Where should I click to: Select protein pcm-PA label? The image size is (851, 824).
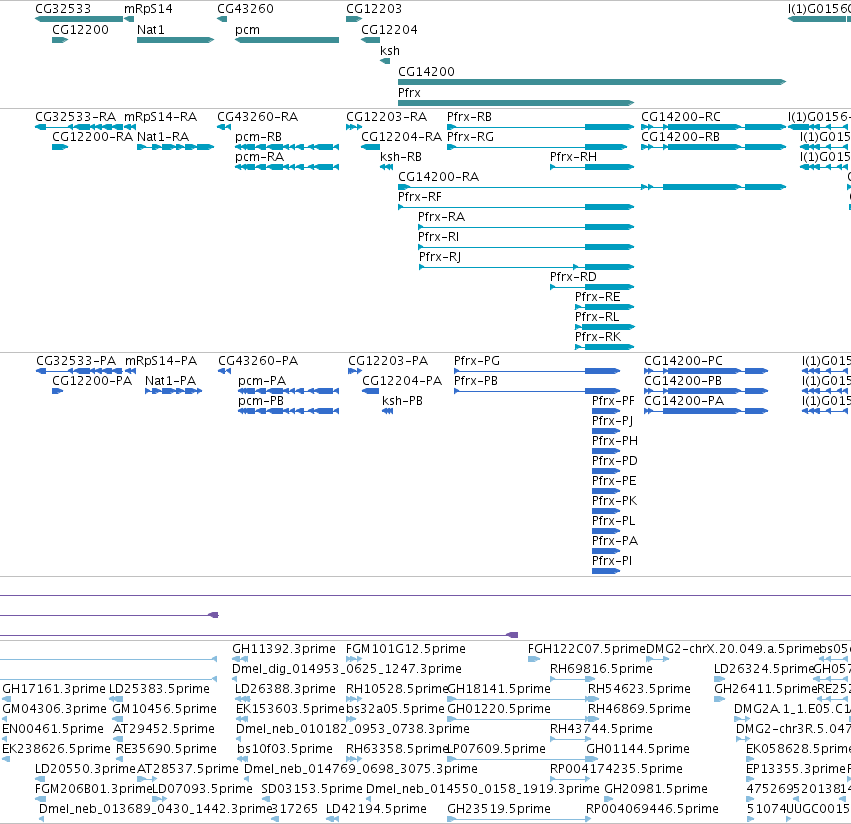click(x=262, y=381)
